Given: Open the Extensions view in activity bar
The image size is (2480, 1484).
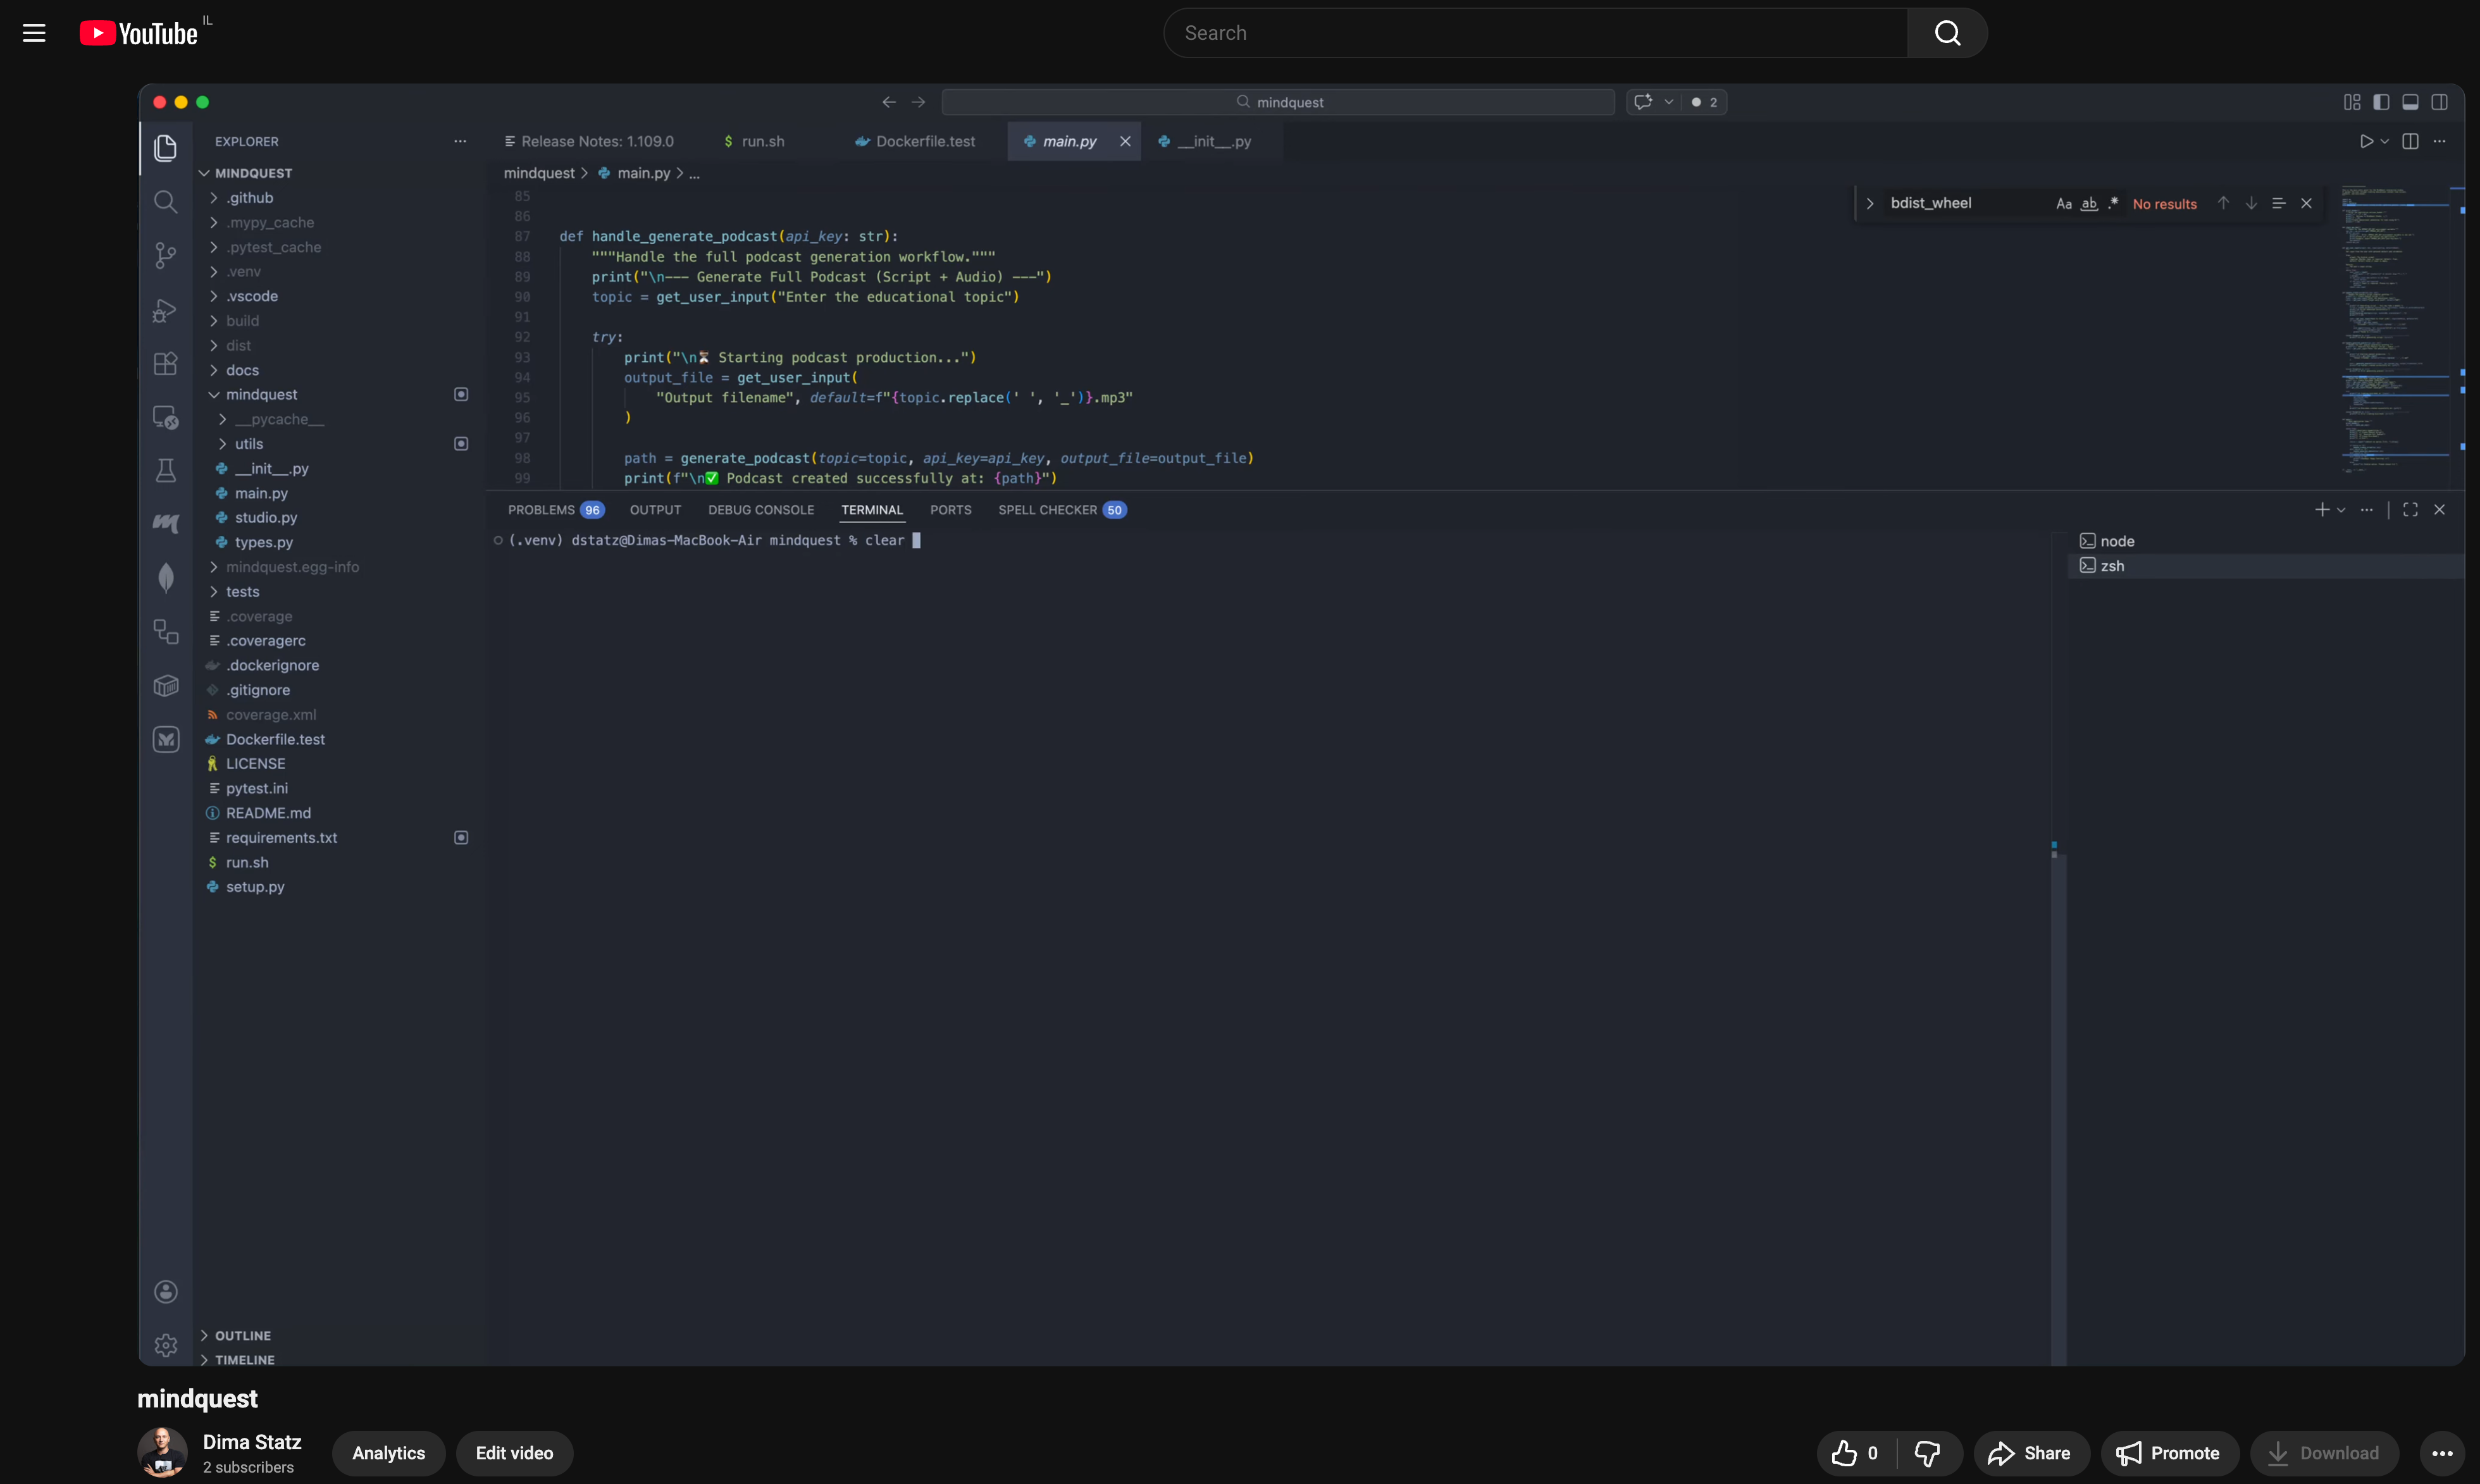Looking at the screenshot, I should pyautogui.click(x=166, y=363).
